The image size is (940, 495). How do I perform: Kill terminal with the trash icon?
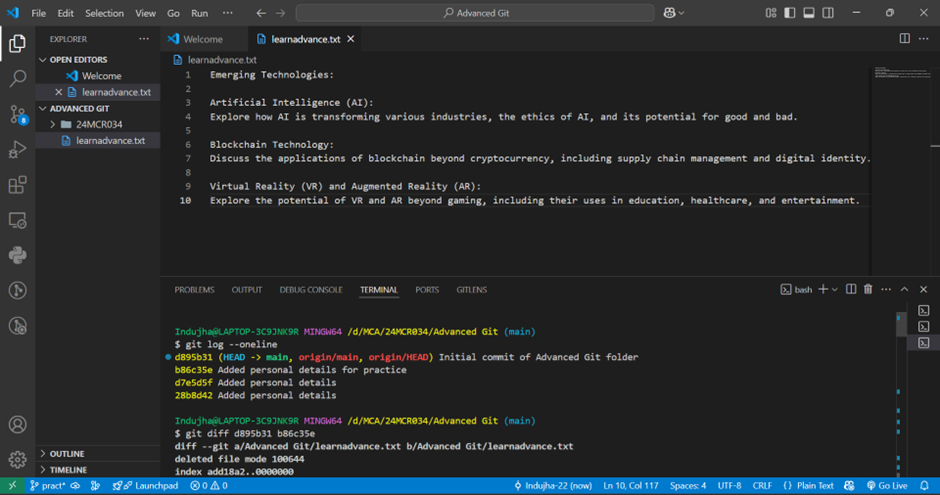click(868, 289)
